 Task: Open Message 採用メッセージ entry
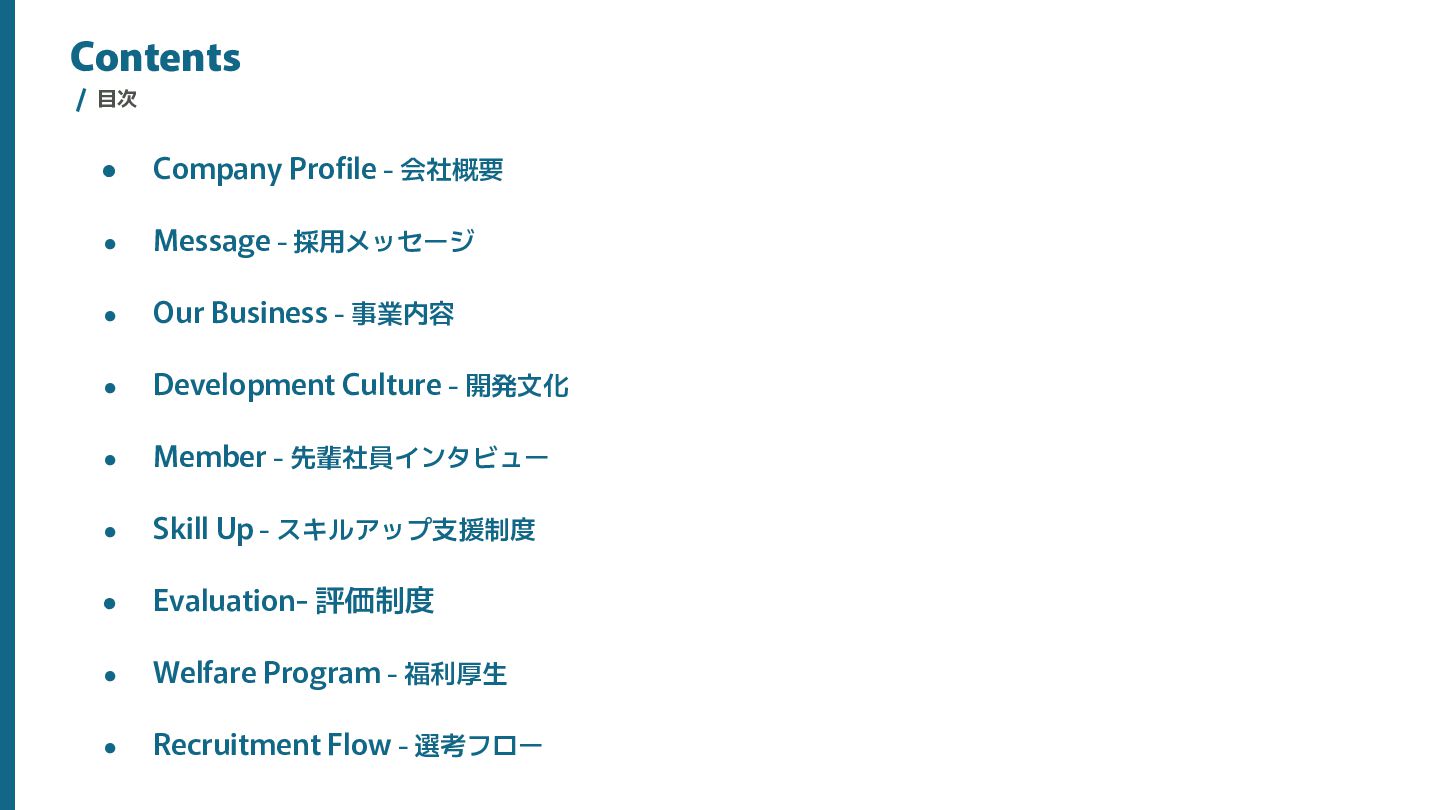[x=314, y=241]
